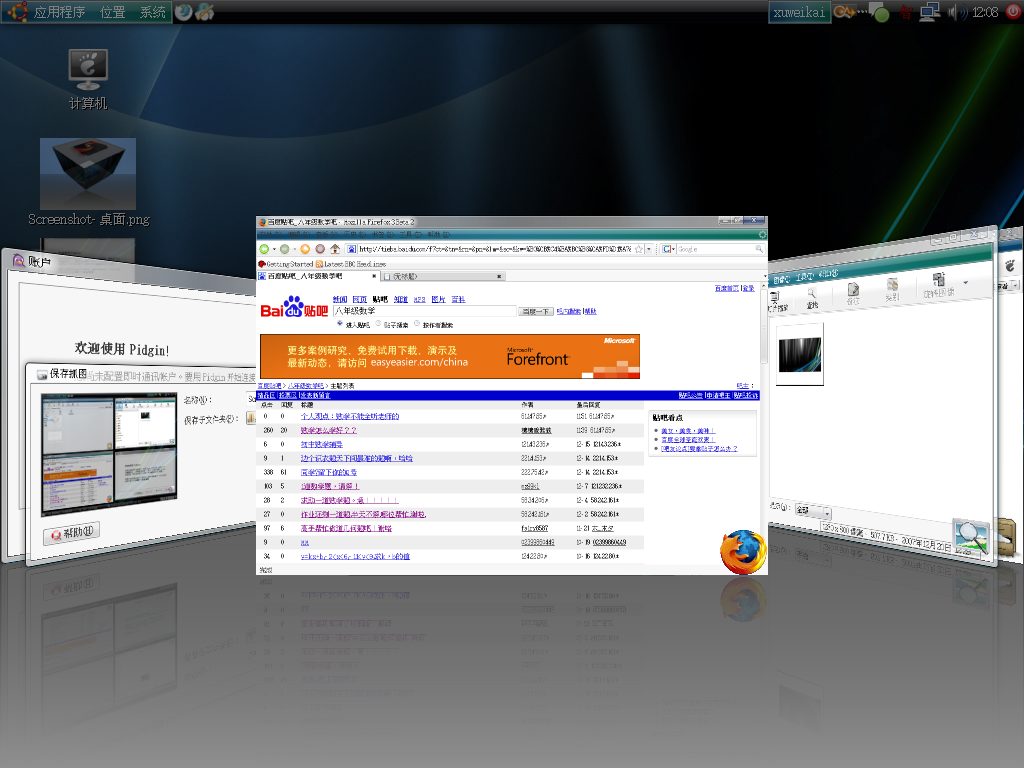
Task: Launch the globe browser icon in top panel
Action: [x=184, y=12]
